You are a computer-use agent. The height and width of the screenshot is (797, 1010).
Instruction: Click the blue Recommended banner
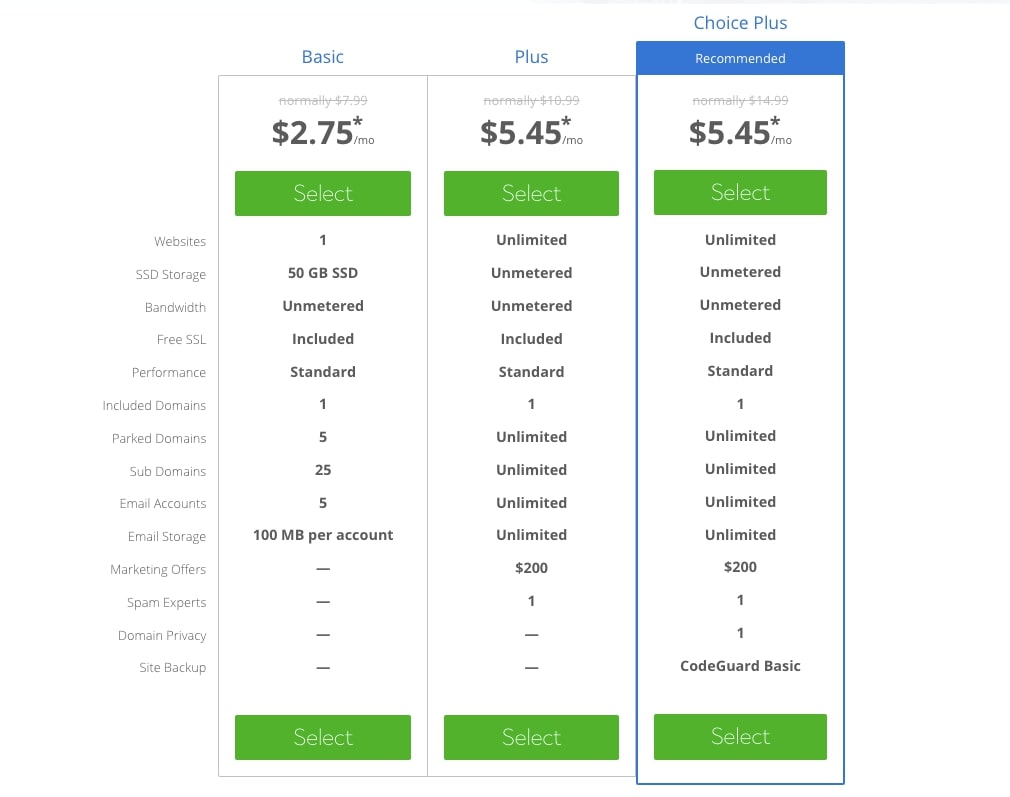(740, 58)
